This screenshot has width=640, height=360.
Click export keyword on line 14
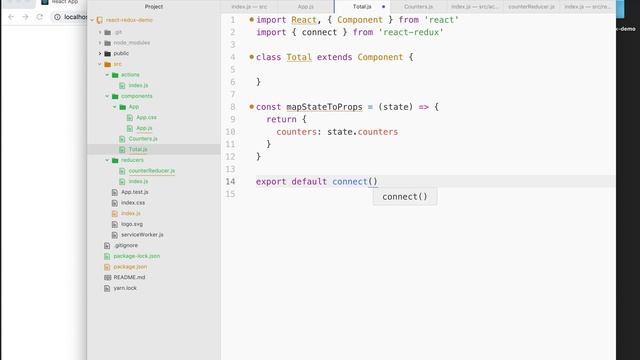click(271, 182)
